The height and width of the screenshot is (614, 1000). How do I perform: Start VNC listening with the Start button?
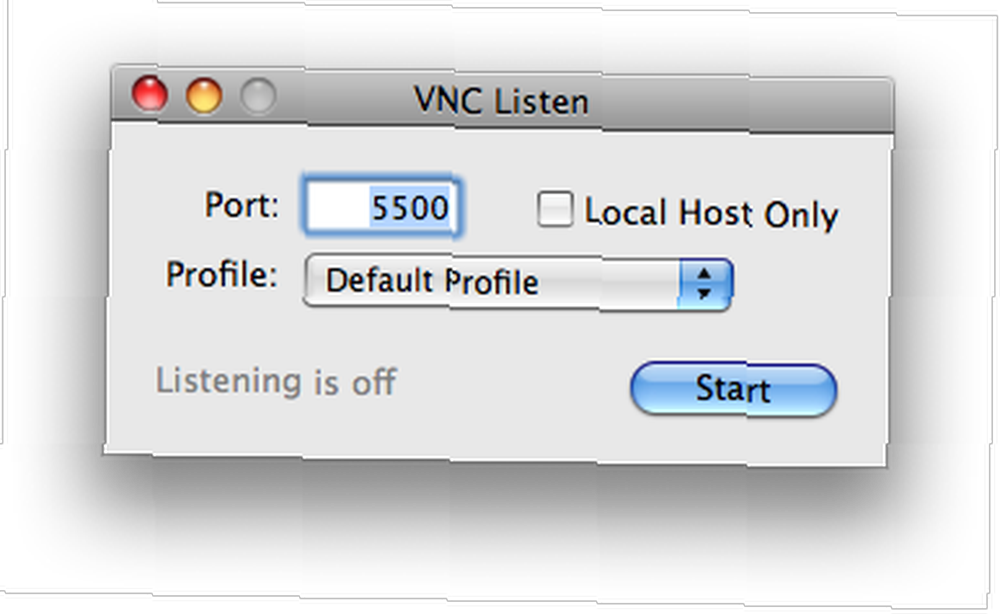pos(733,389)
